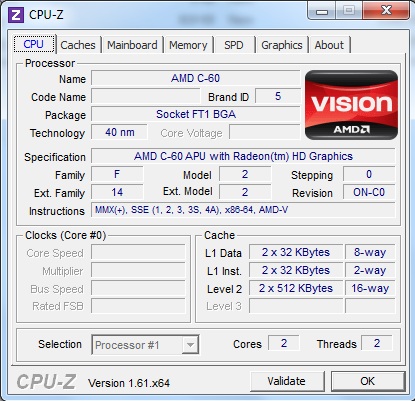Click the AMD Vision logo badge
415x401 pixels.
(x=351, y=105)
